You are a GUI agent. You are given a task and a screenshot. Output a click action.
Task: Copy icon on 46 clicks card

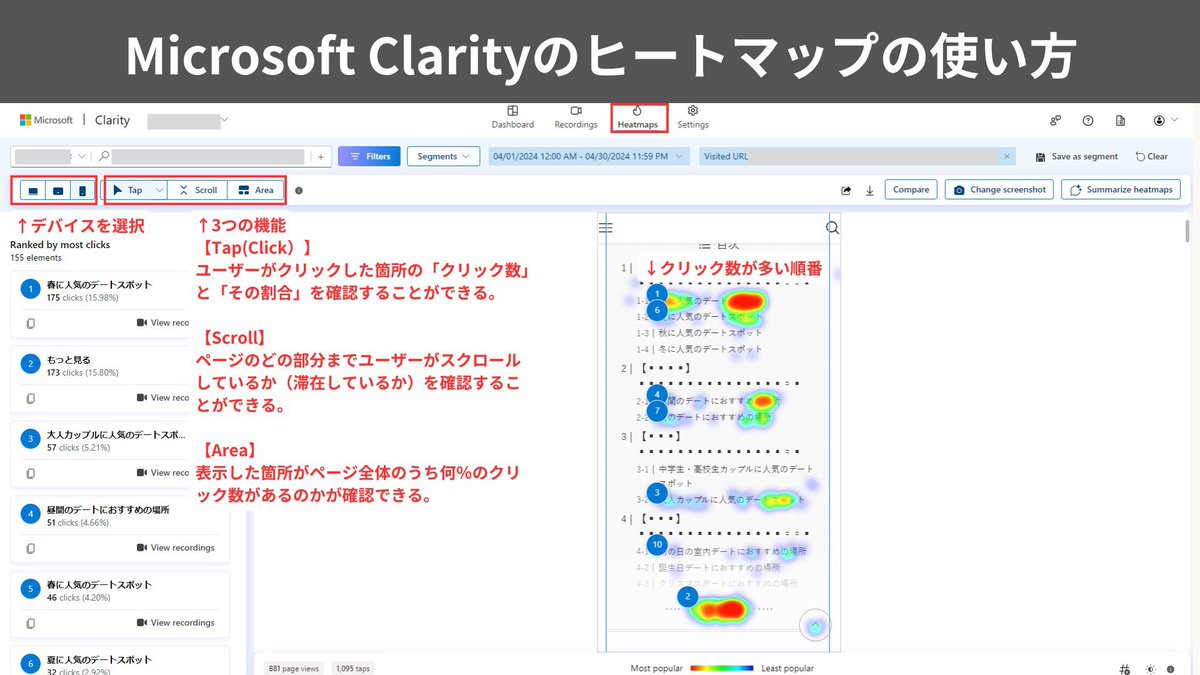[30, 623]
